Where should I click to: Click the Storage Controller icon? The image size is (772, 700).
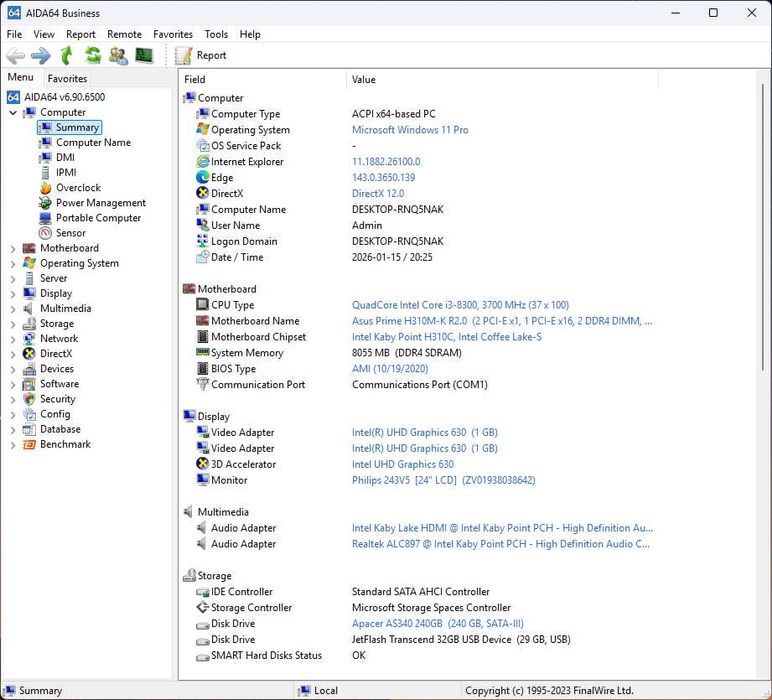[202, 607]
